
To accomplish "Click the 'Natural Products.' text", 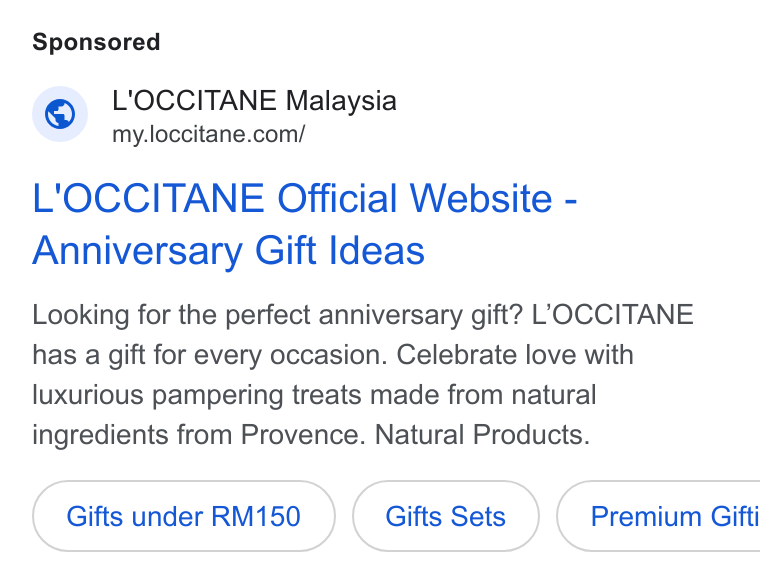I will (482, 434).
